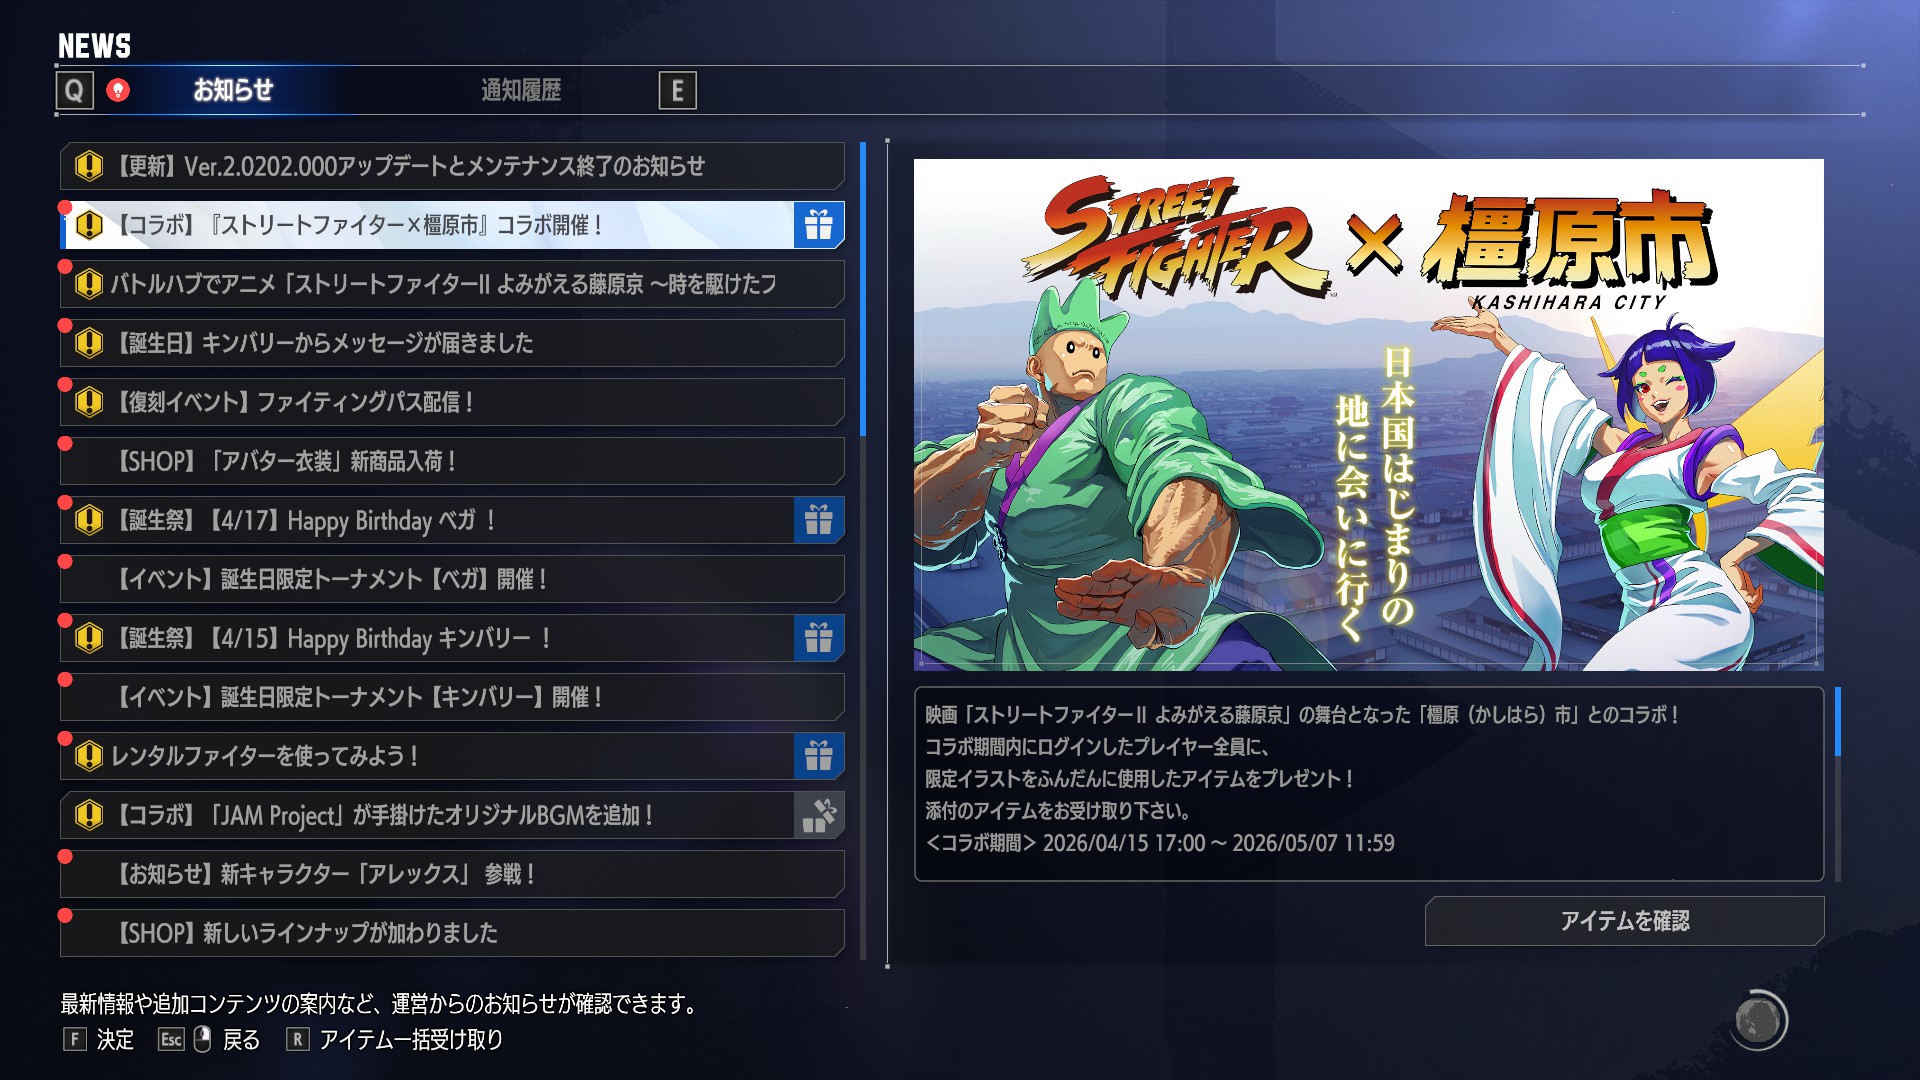The height and width of the screenshot is (1080, 1920).
Task: Click red lightbulb notification icon near お知らせ
Action: [x=118, y=91]
